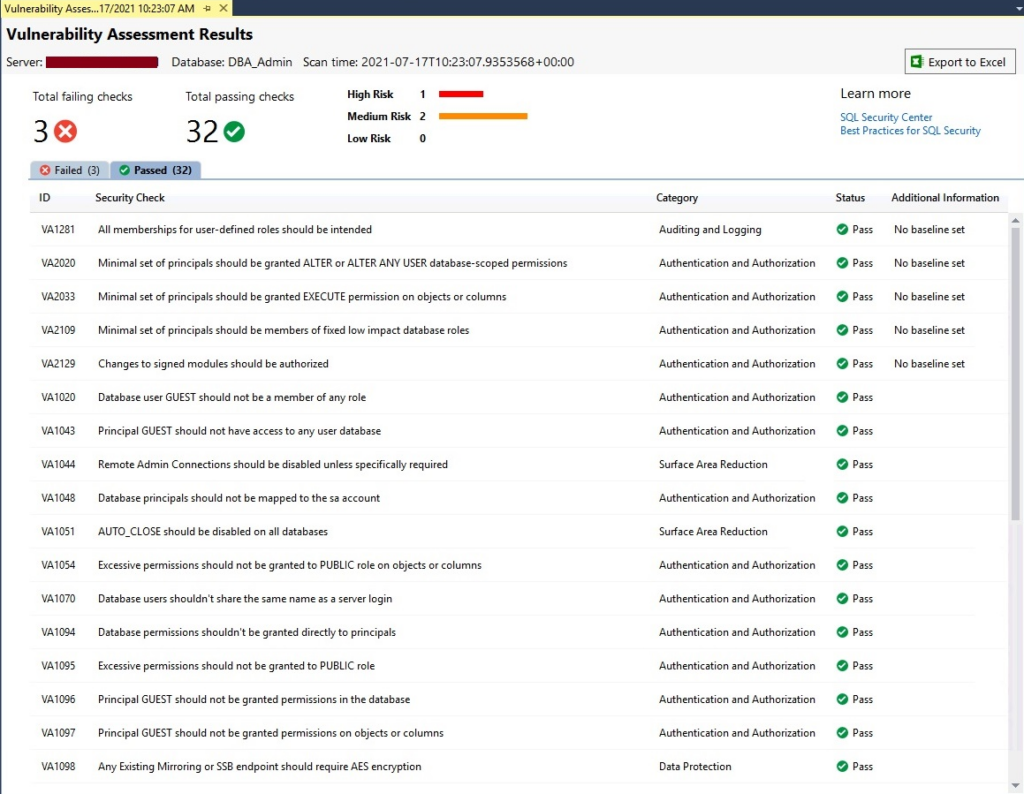Image resolution: width=1024 pixels, height=794 pixels.
Task: Close the Vulnerability Assessment document tab
Action: [222, 8]
